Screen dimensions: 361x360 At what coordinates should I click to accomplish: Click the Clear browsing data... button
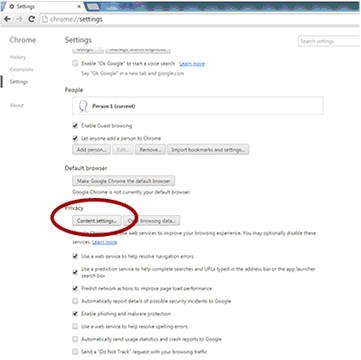(152, 221)
